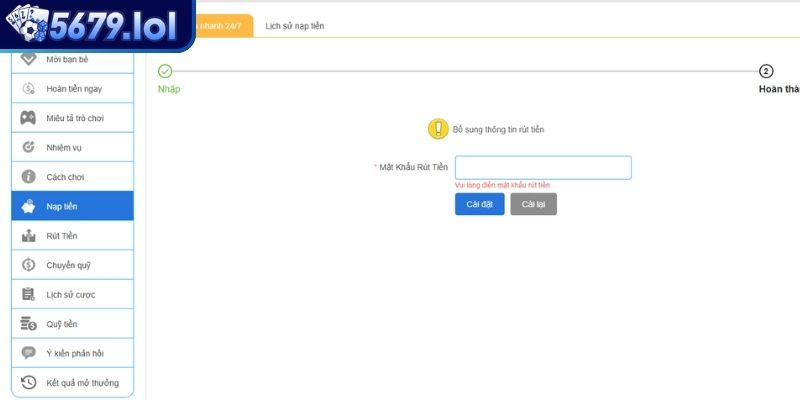The width and height of the screenshot is (800, 400).
Task: Click the Chuyển quỹ dollar icon
Action: pyautogui.click(x=29, y=265)
